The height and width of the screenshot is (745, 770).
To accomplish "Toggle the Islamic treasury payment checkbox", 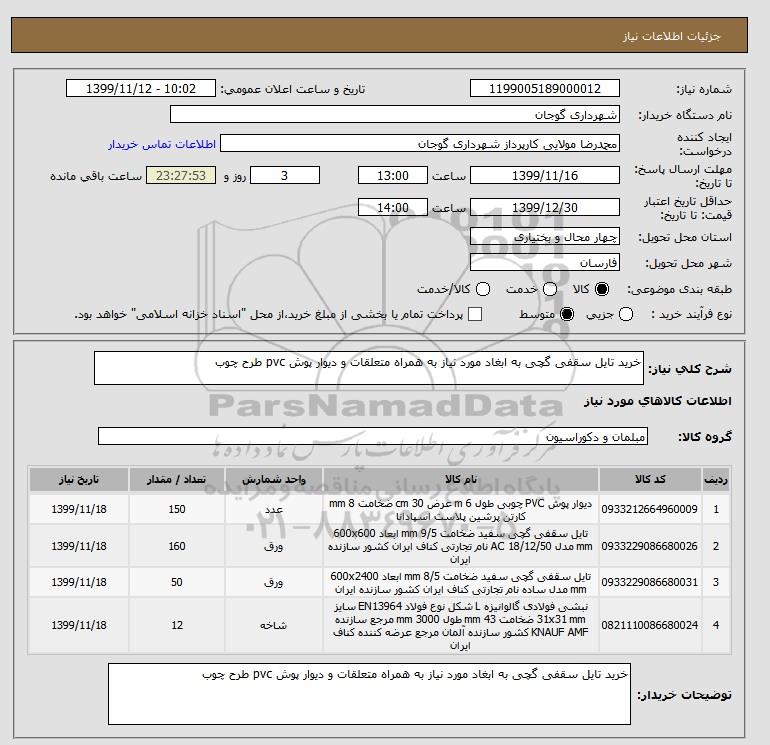I will click(475, 314).
